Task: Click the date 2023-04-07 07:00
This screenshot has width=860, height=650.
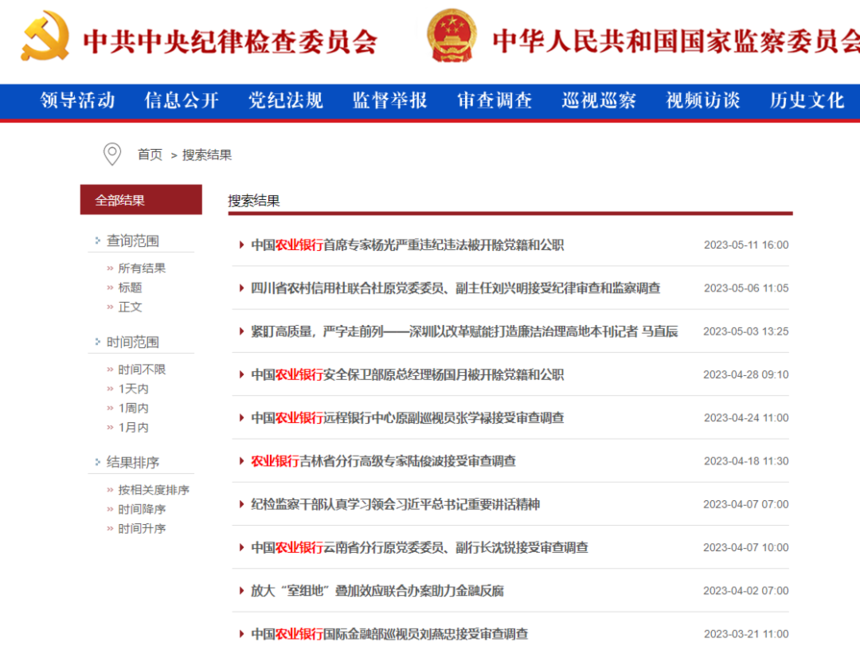Action: click(x=746, y=504)
